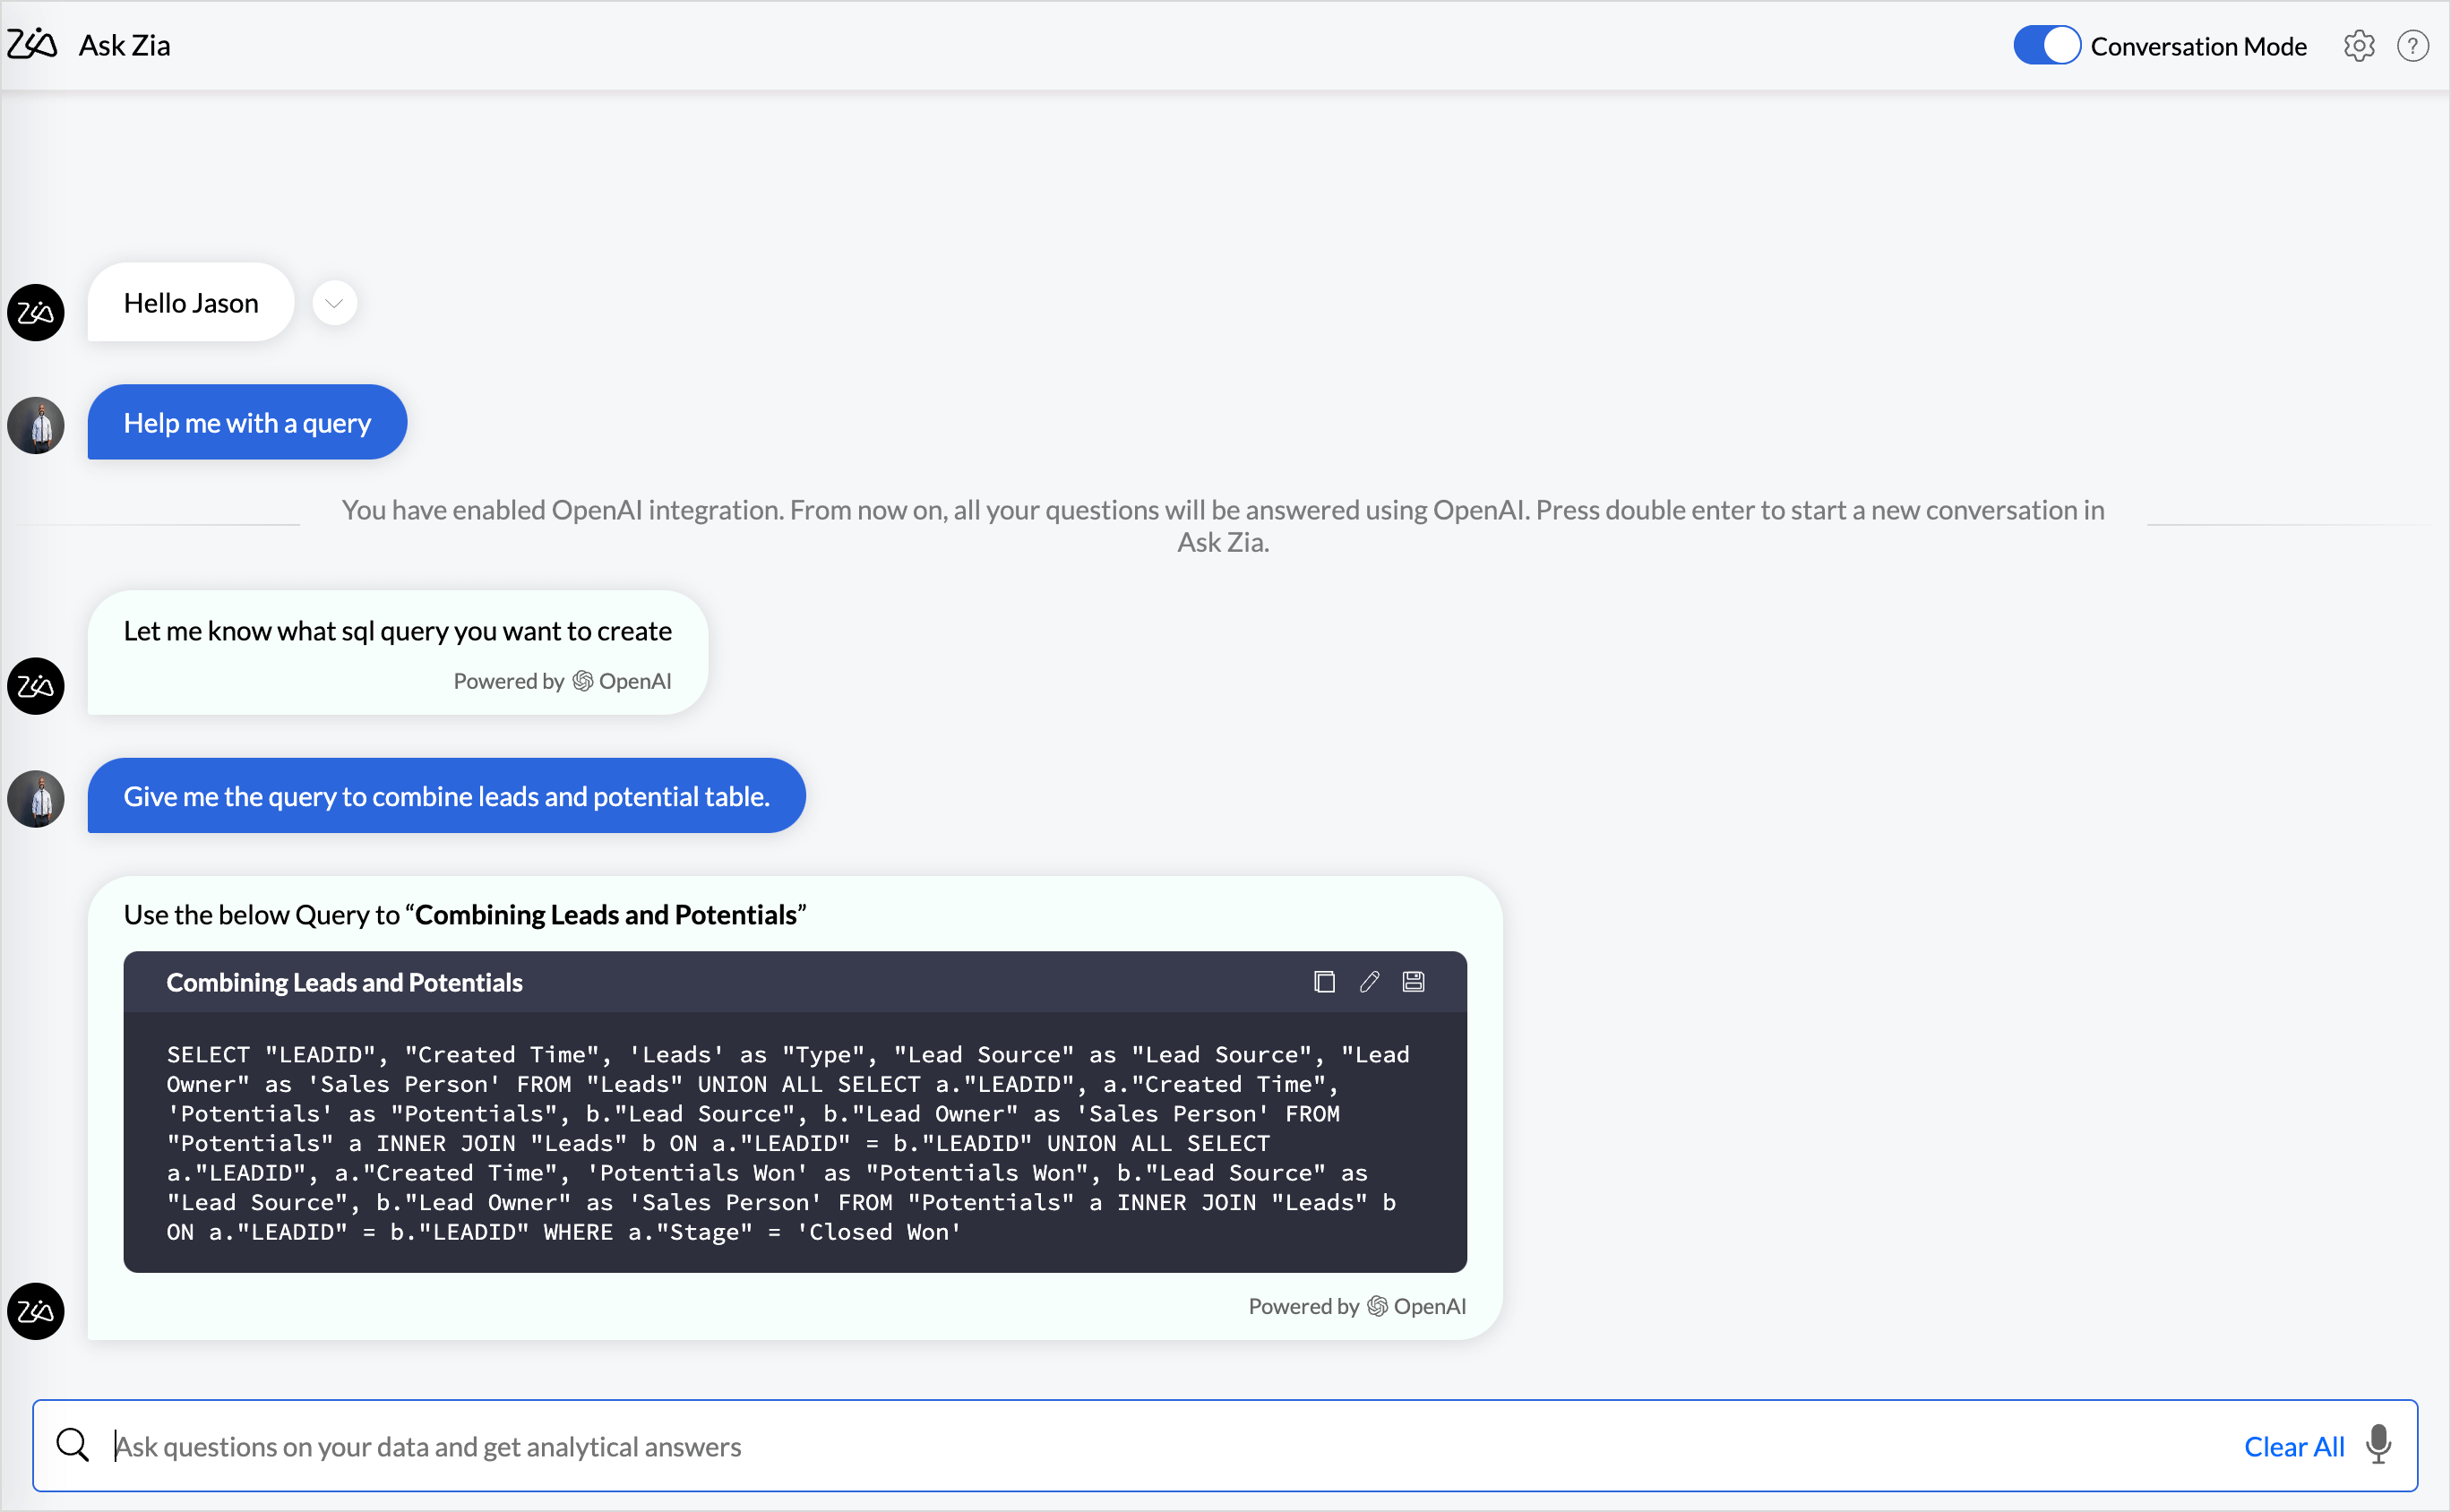2451x1512 pixels.
Task: Open the help question mark icon
Action: point(2412,46)
